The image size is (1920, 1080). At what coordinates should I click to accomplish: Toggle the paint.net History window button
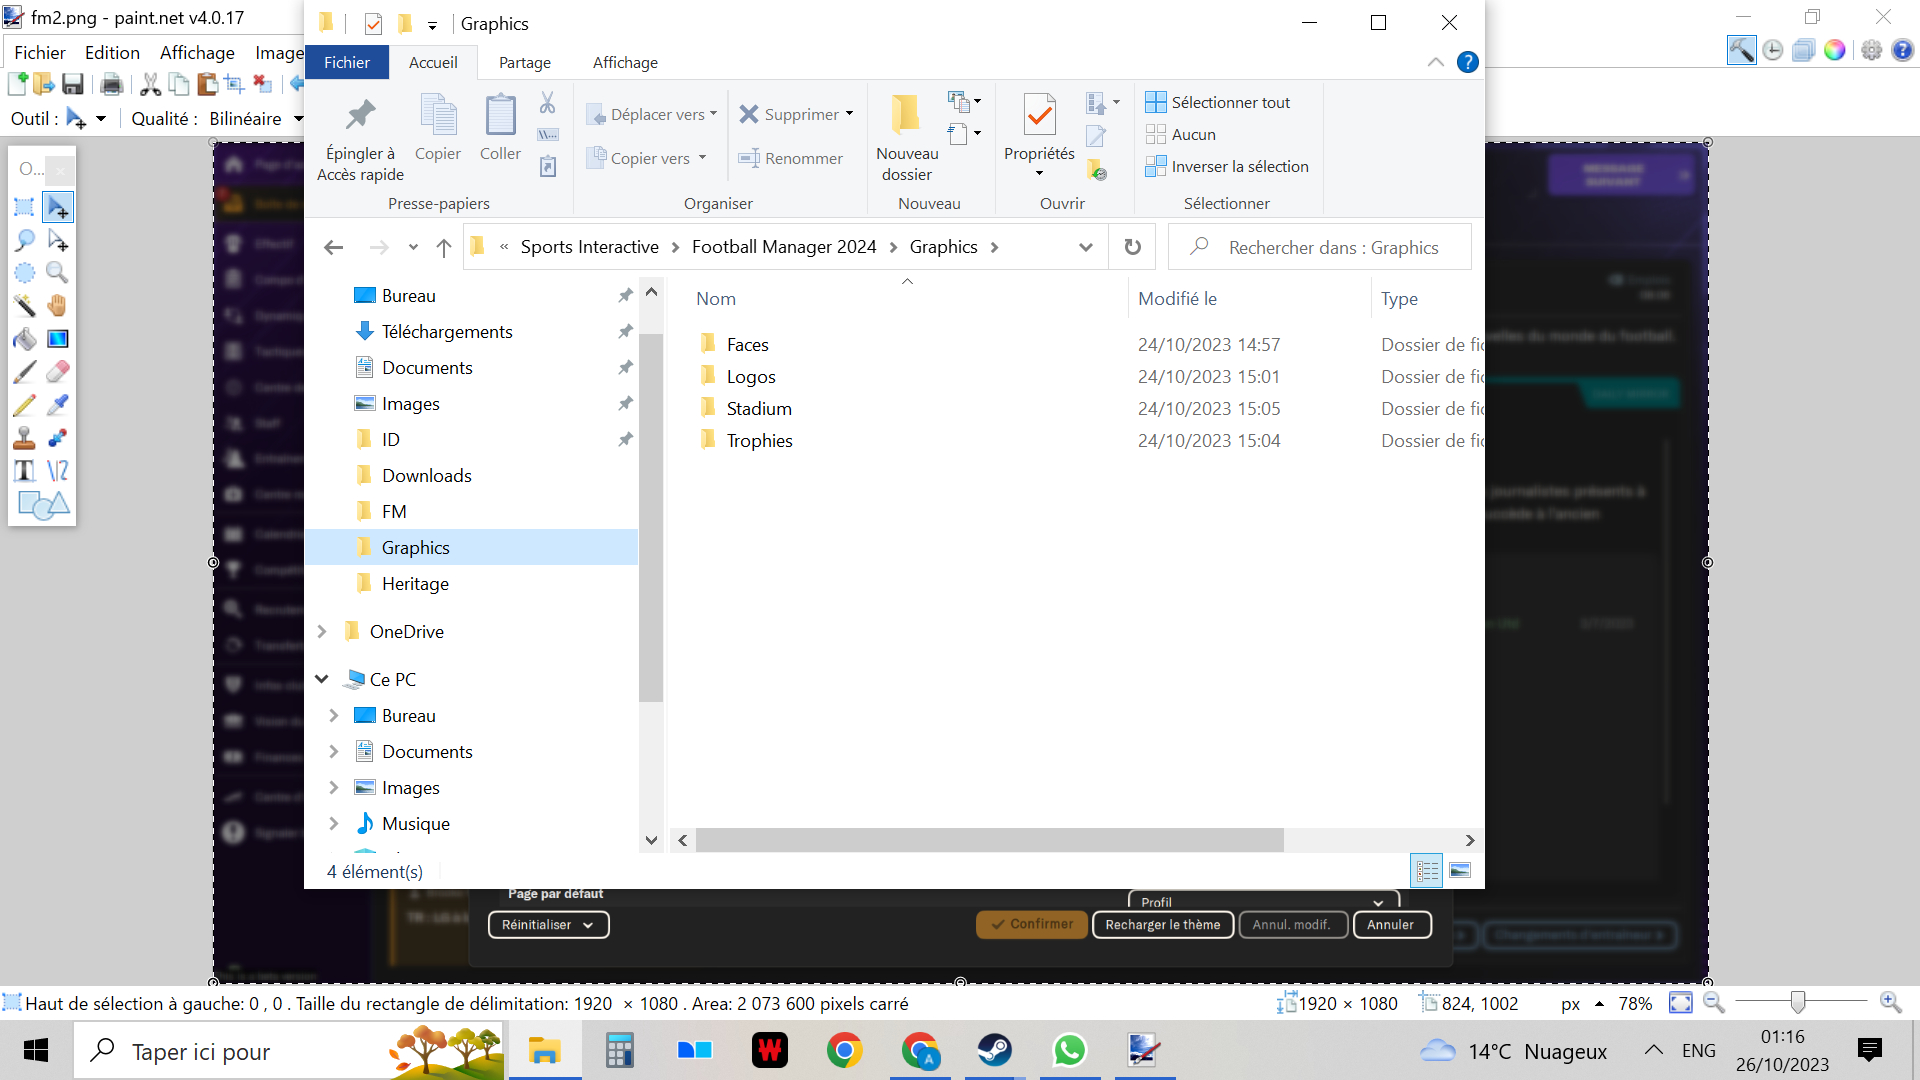1772,50
